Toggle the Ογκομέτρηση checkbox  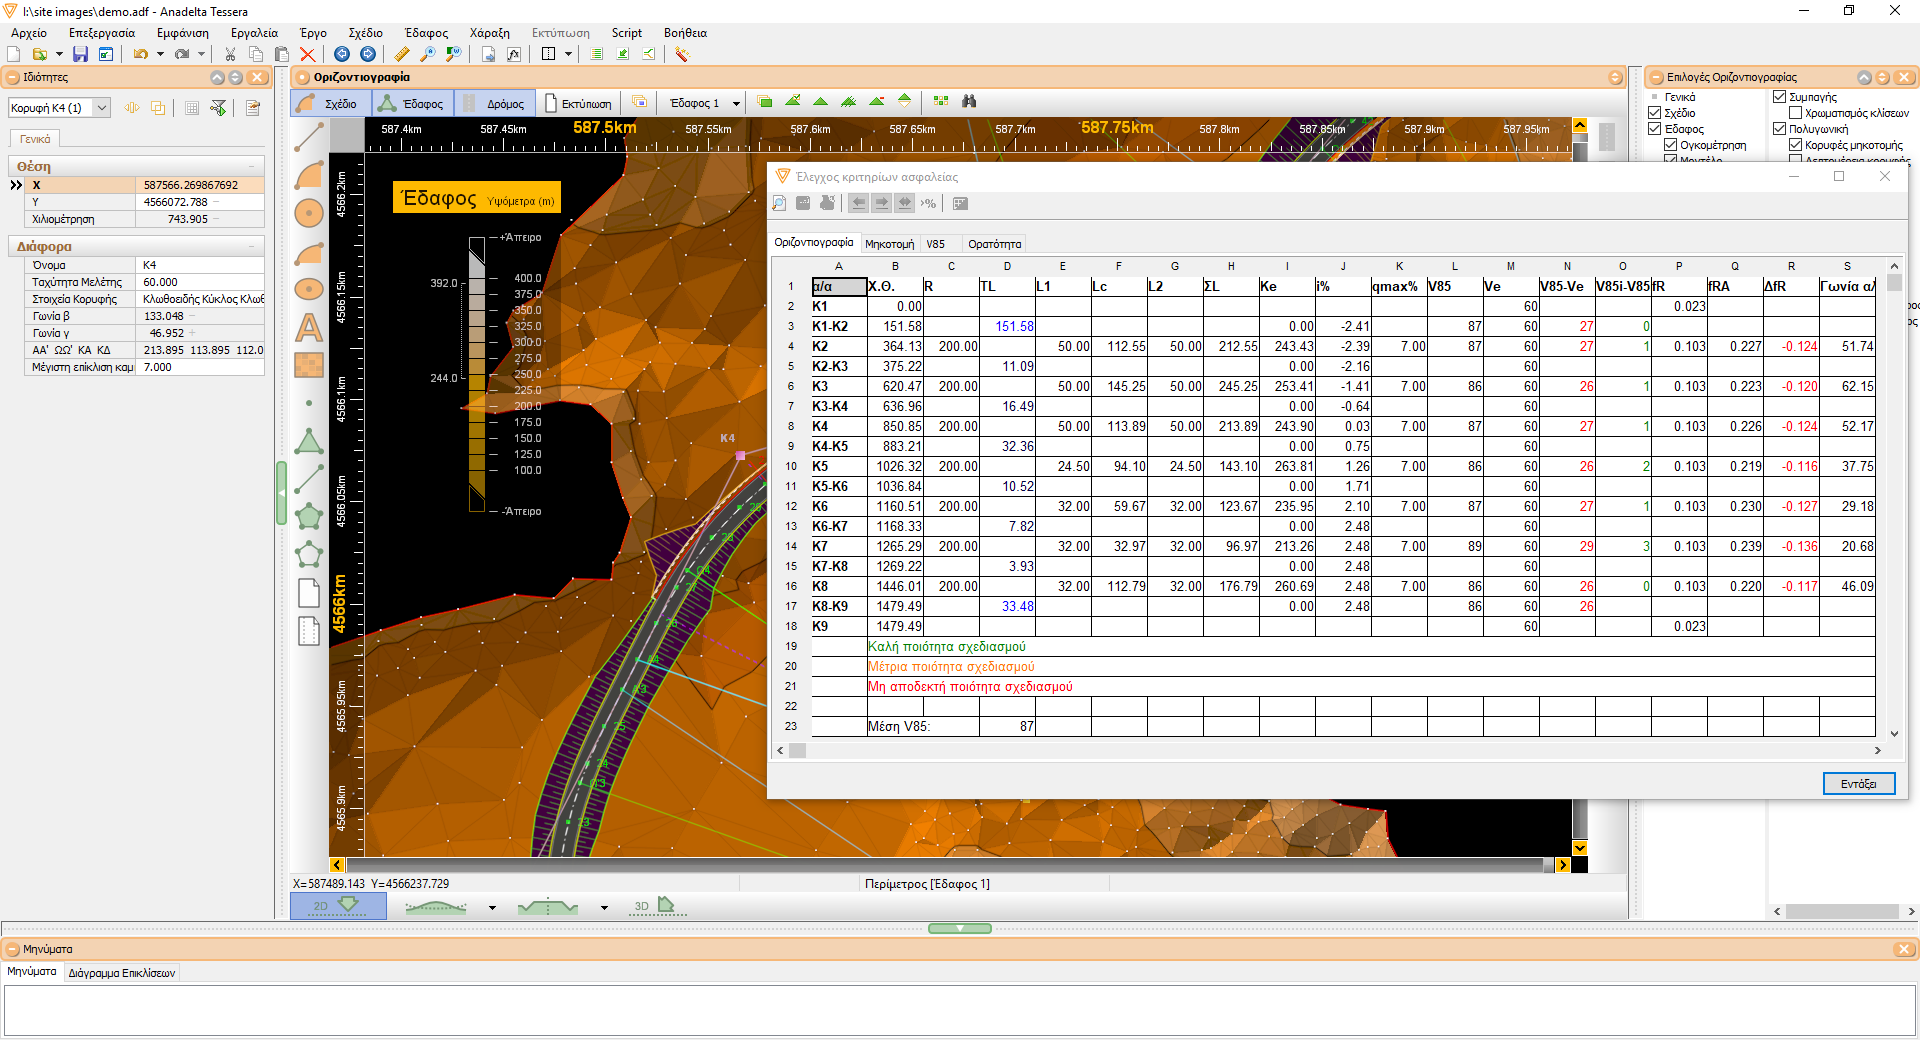point(1671,145)
